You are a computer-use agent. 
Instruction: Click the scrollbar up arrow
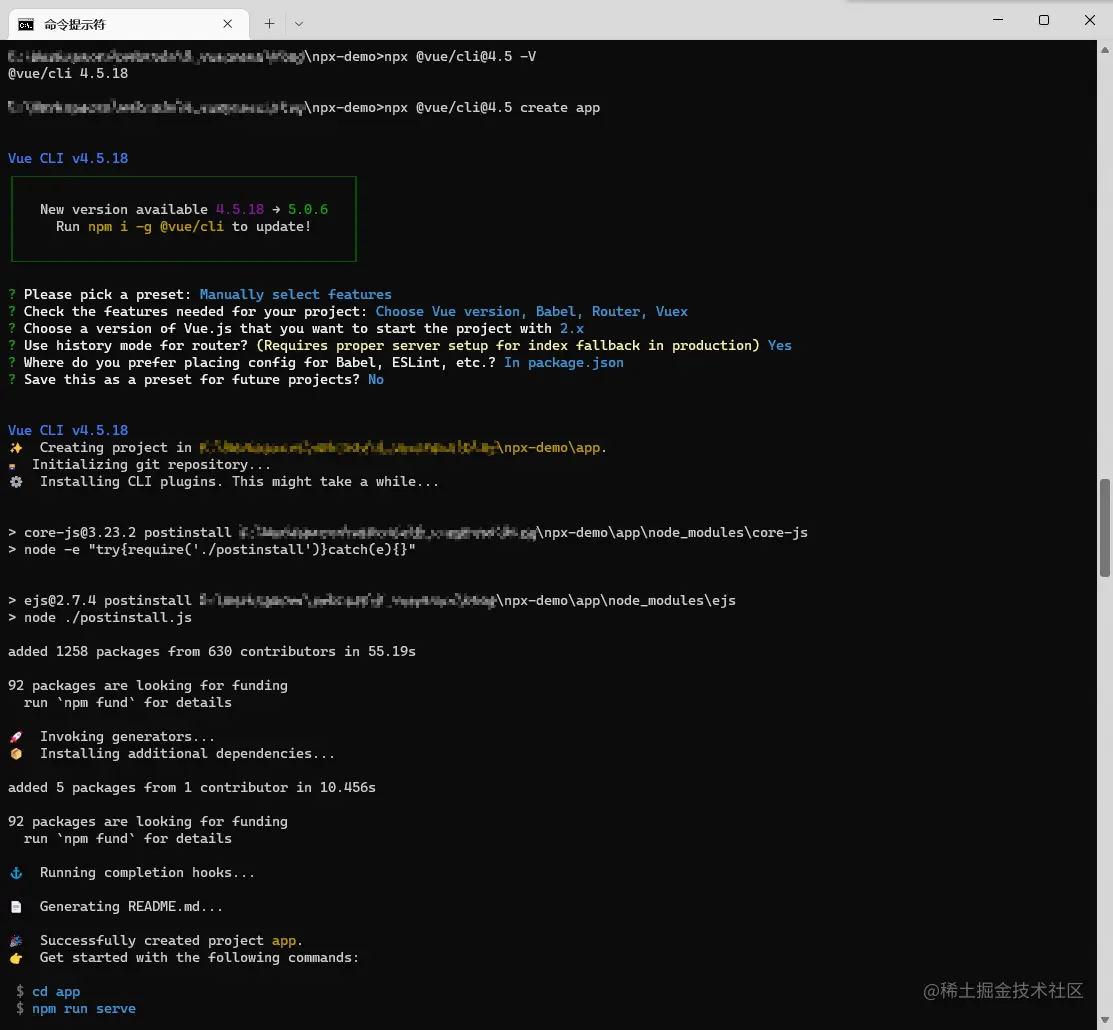click(1104, 50)
